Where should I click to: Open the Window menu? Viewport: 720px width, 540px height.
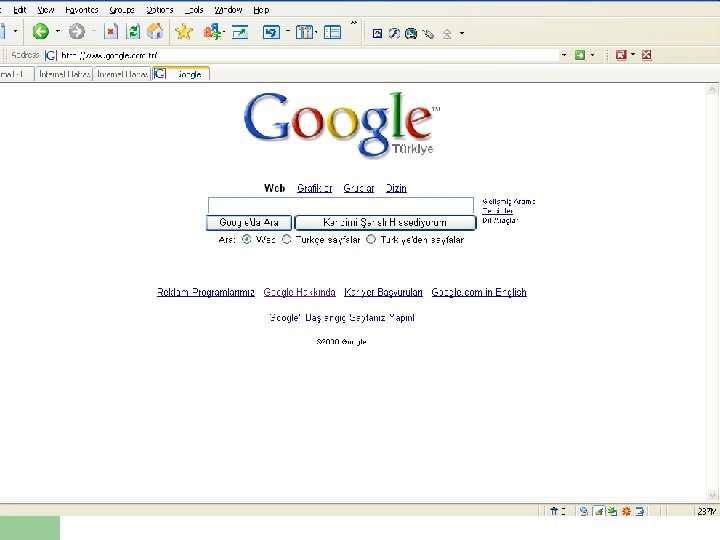coord(228,10)
